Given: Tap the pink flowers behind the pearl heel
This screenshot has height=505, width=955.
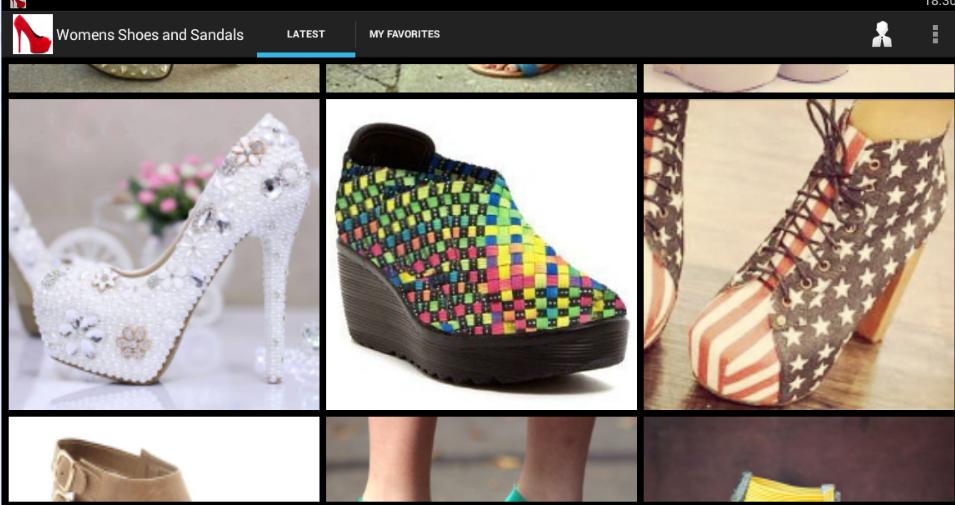Looking at the screenshot, I should tap(170, 185).
